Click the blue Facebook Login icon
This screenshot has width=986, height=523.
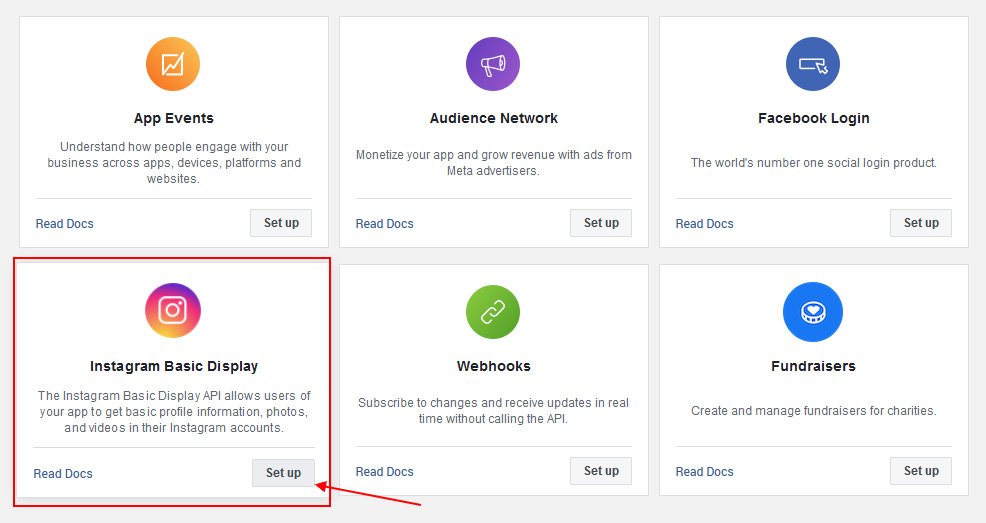pyautogui.click(x=813, y=64)
